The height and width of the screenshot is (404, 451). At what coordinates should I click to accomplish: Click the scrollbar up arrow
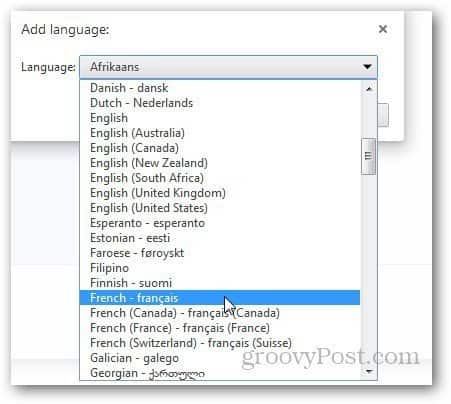(369, 89)
